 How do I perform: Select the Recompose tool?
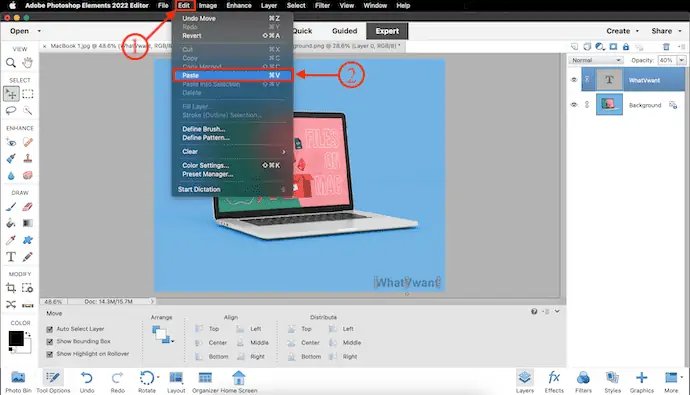tap(28, 288)
